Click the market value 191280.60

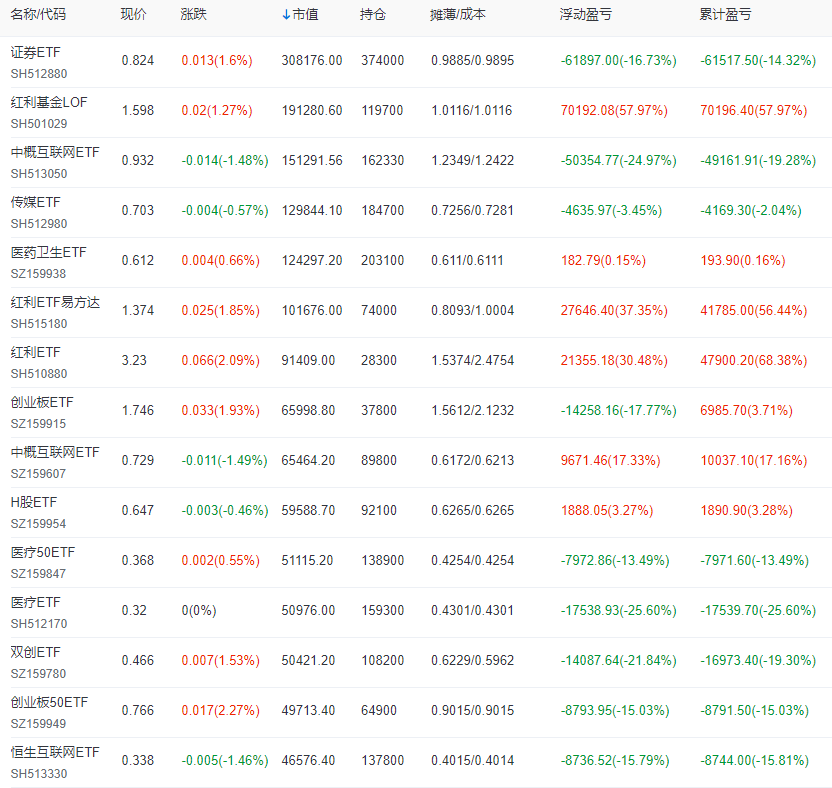click(x=312, y=110)
